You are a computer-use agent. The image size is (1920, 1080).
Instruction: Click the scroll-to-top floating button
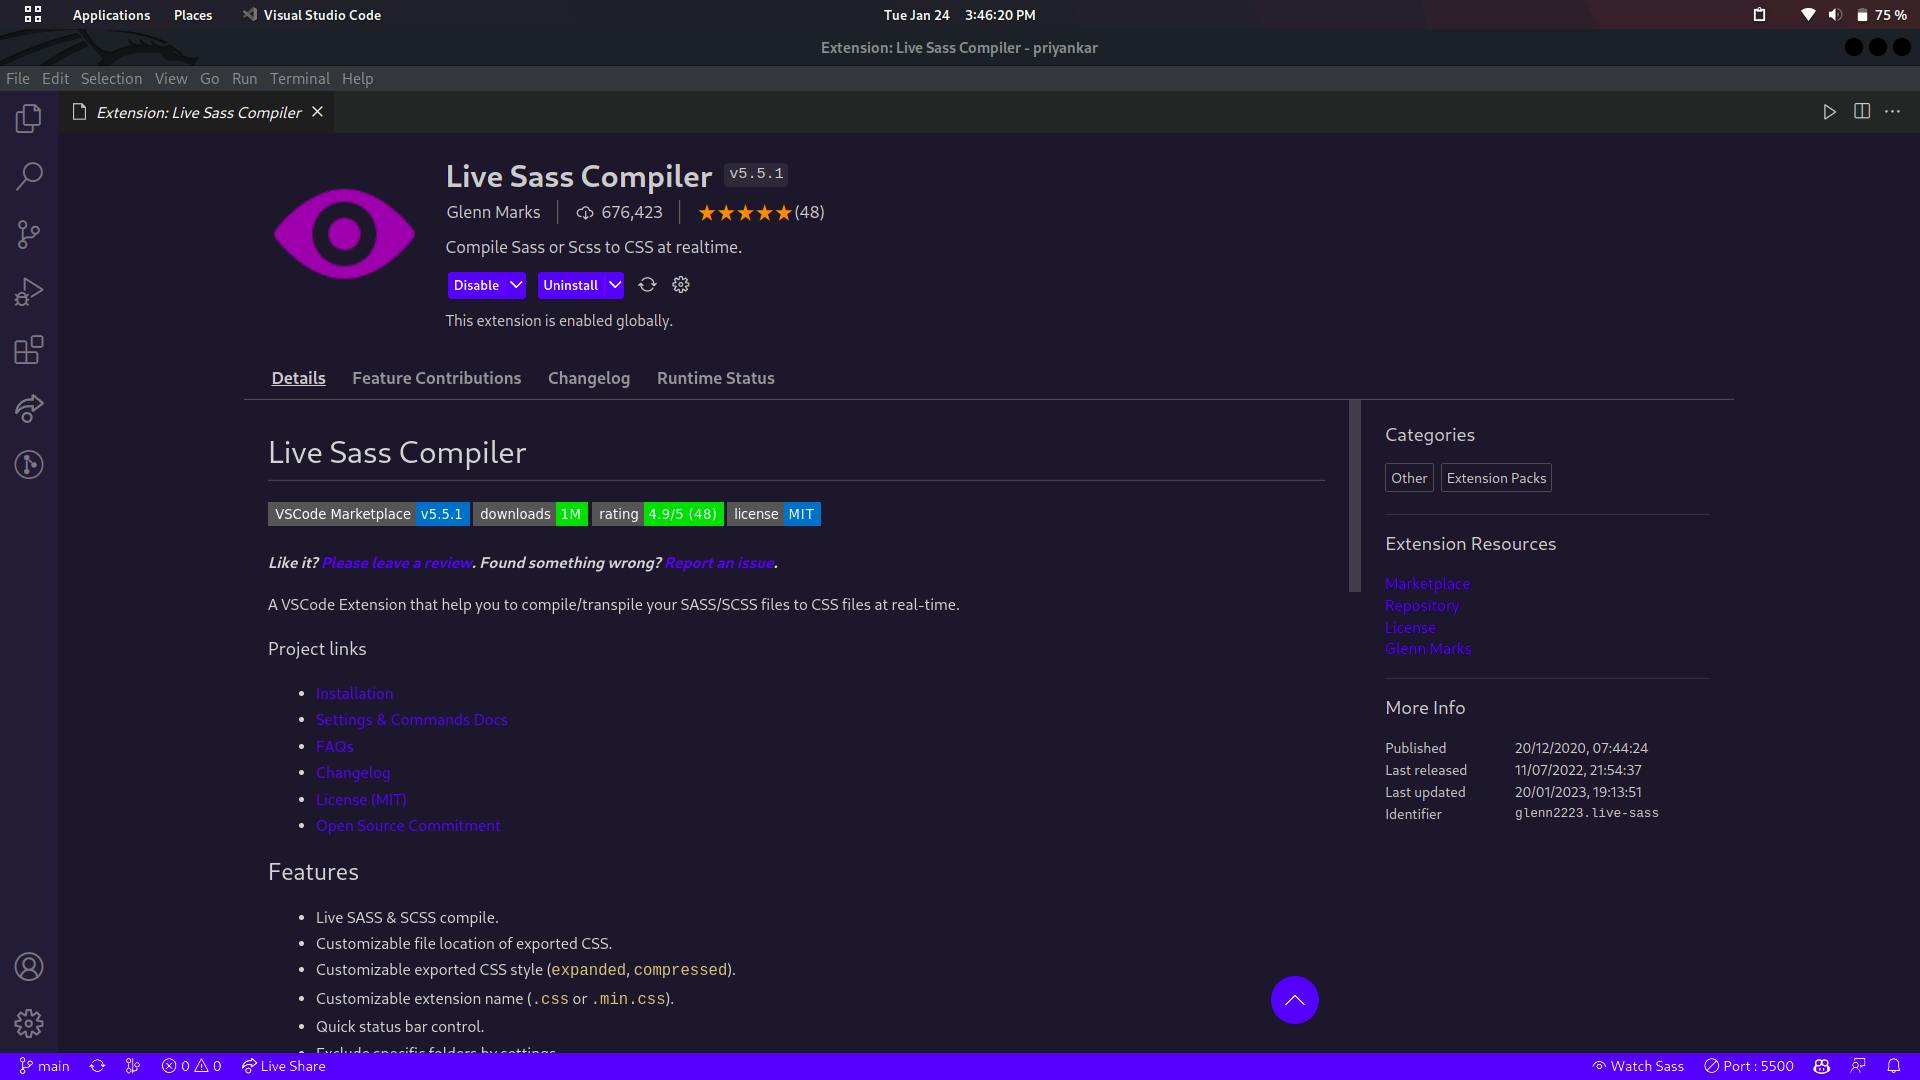pos(1294,1000)
